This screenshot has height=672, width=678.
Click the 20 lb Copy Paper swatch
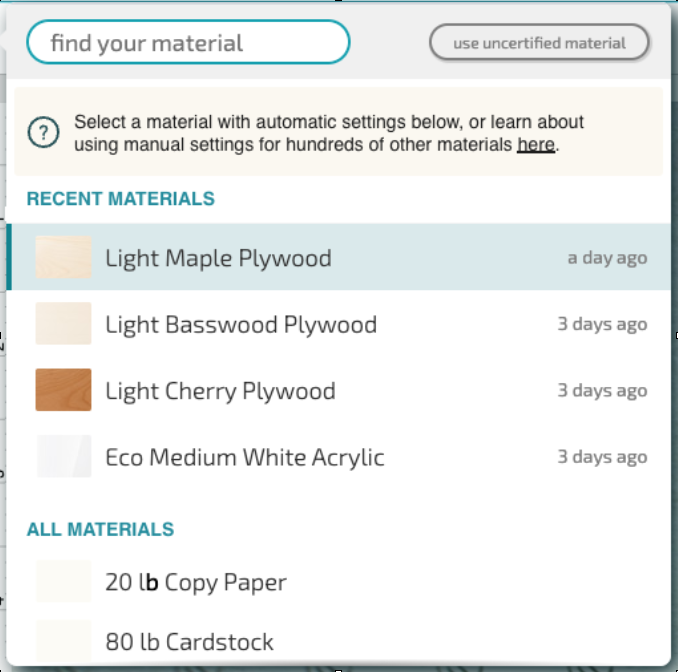click(63, 582)
